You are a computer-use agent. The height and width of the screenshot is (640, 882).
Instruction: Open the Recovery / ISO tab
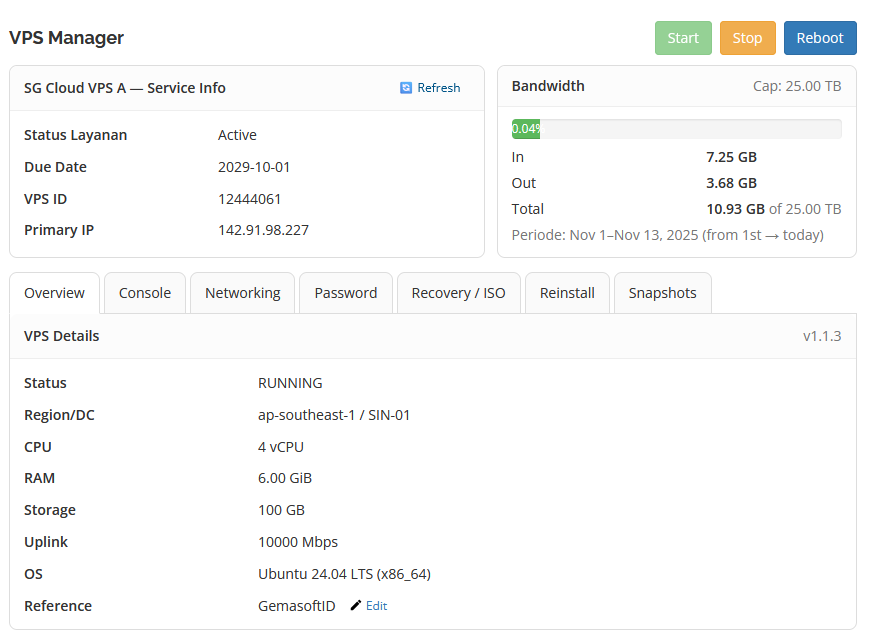[459, 293]
